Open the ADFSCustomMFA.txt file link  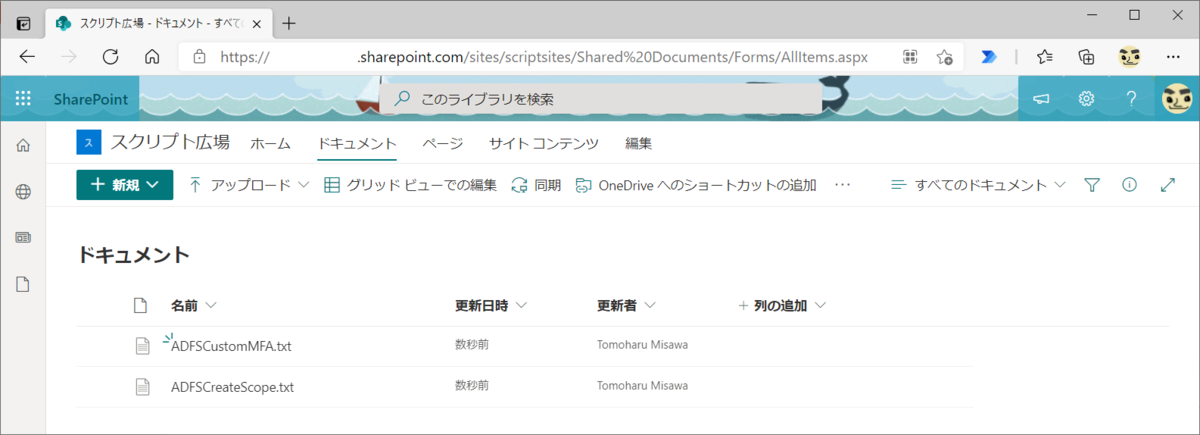click(231, 346)
